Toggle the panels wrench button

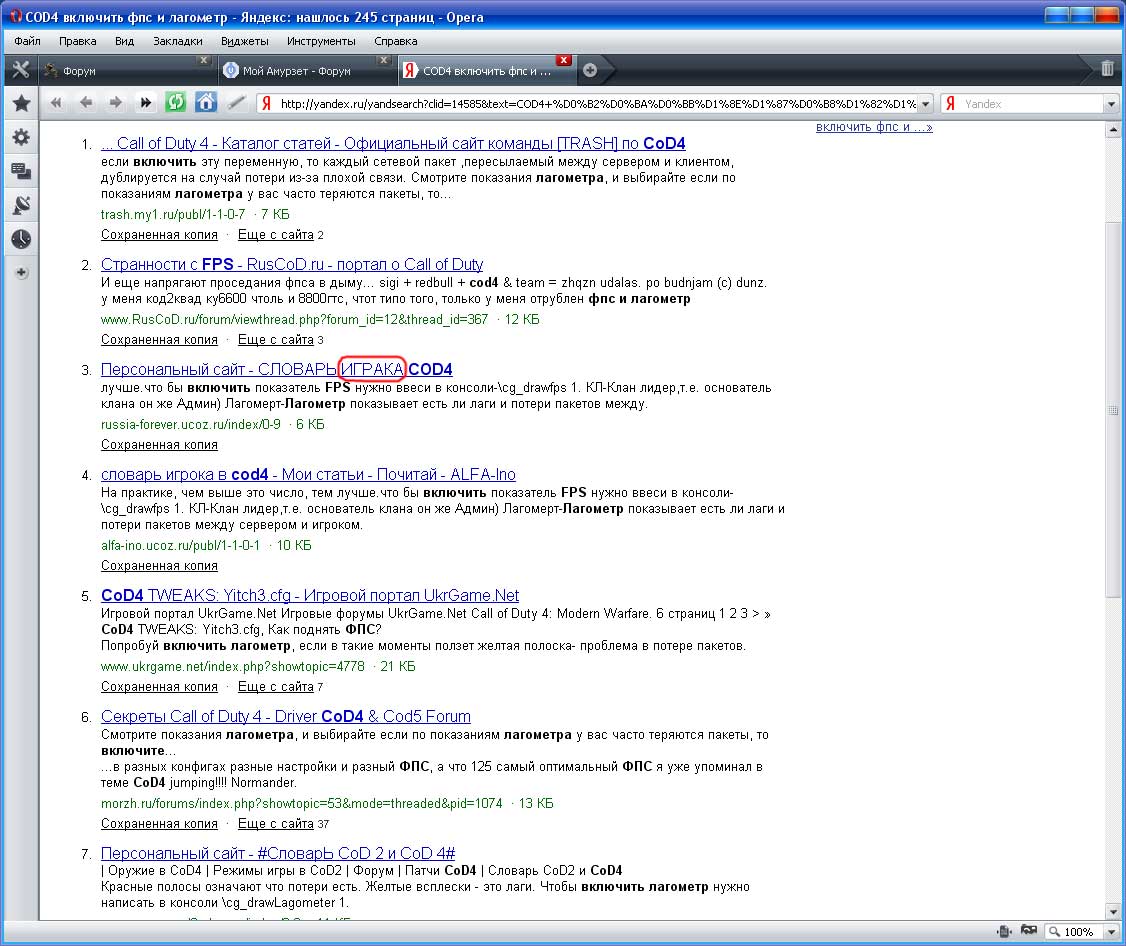click(x=20, y=70)
